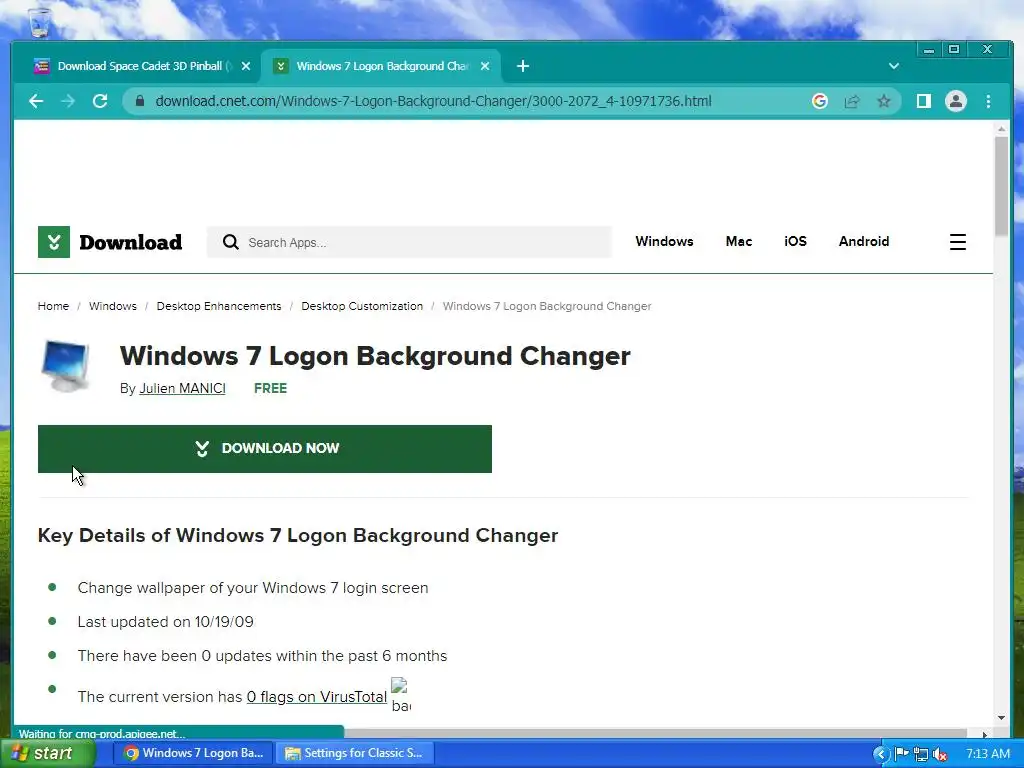Open the Julien MANICI author link
This screenshot has width=1024, height=768.
coord(182,389)
